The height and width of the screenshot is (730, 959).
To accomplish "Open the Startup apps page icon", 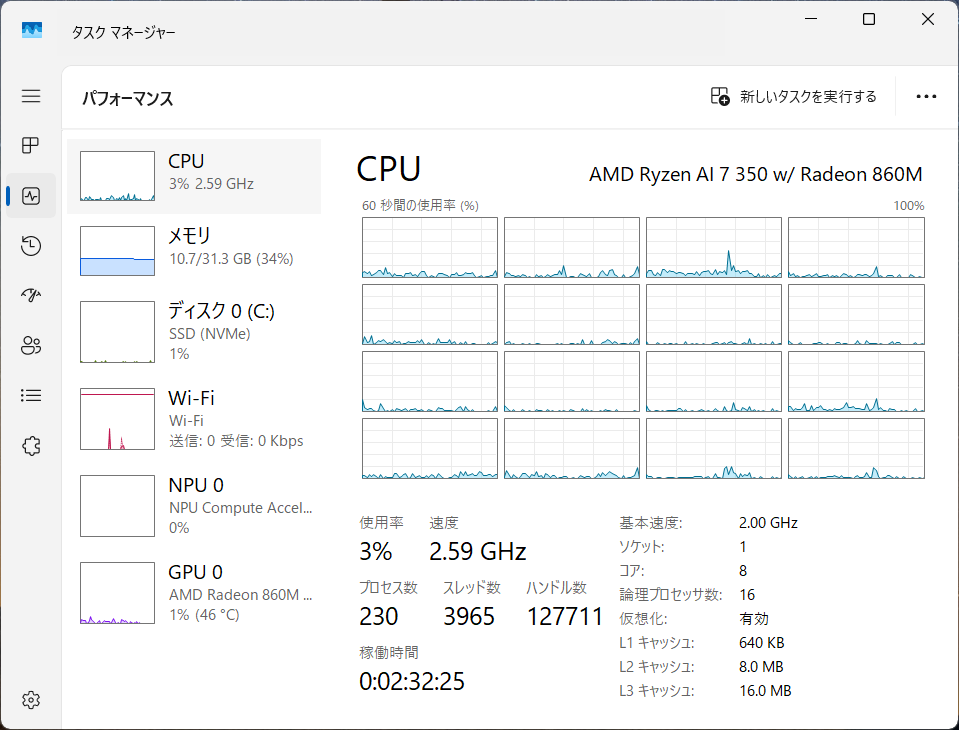I will tap(31, 296).
